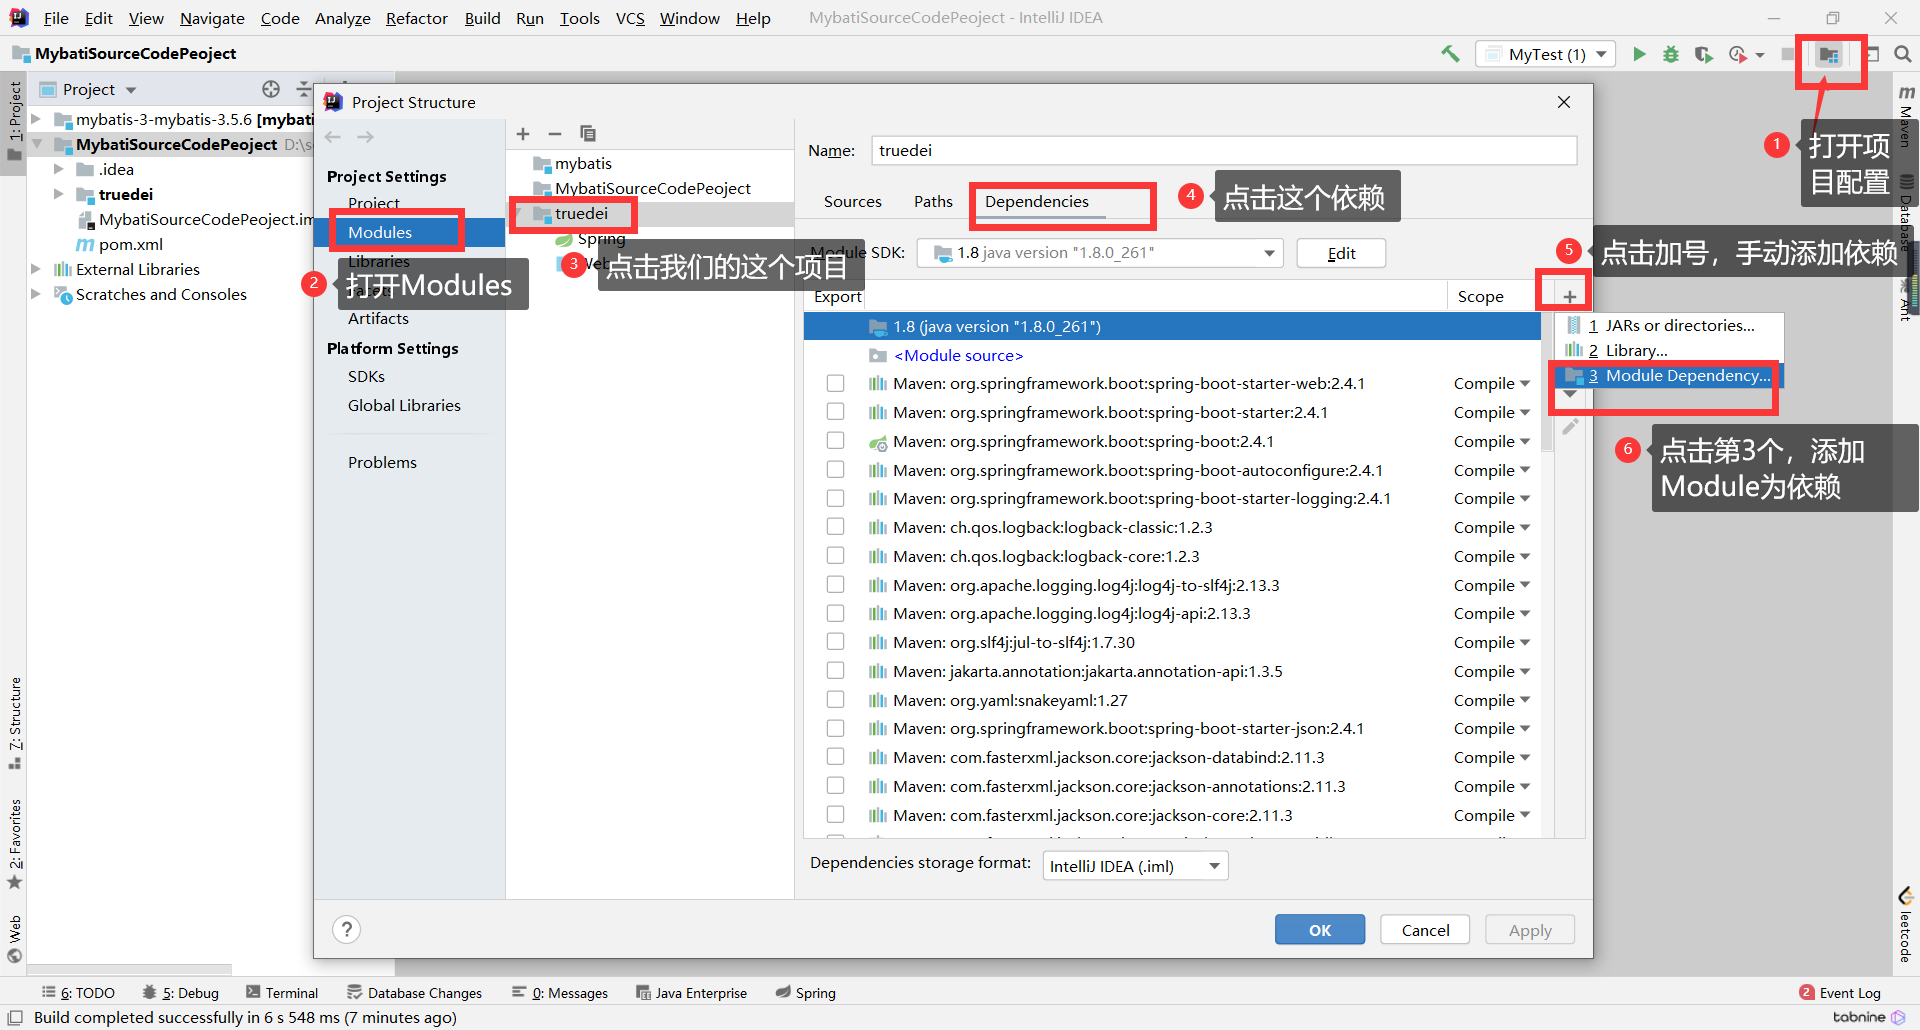1920x1030 pixels.
Task: Open the Project Structure toolbar icon
Action: pyautogui.click(x=1829, y=55)
